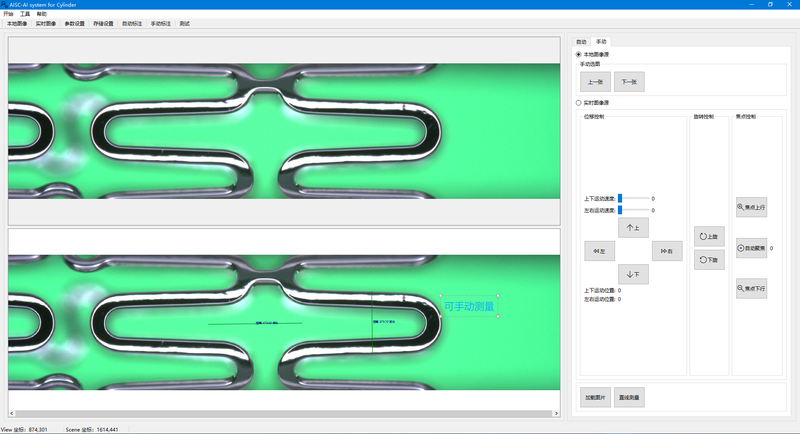800x434 pixels.
Task: Start auto focus (自动聚焦)
Action: 751,248
